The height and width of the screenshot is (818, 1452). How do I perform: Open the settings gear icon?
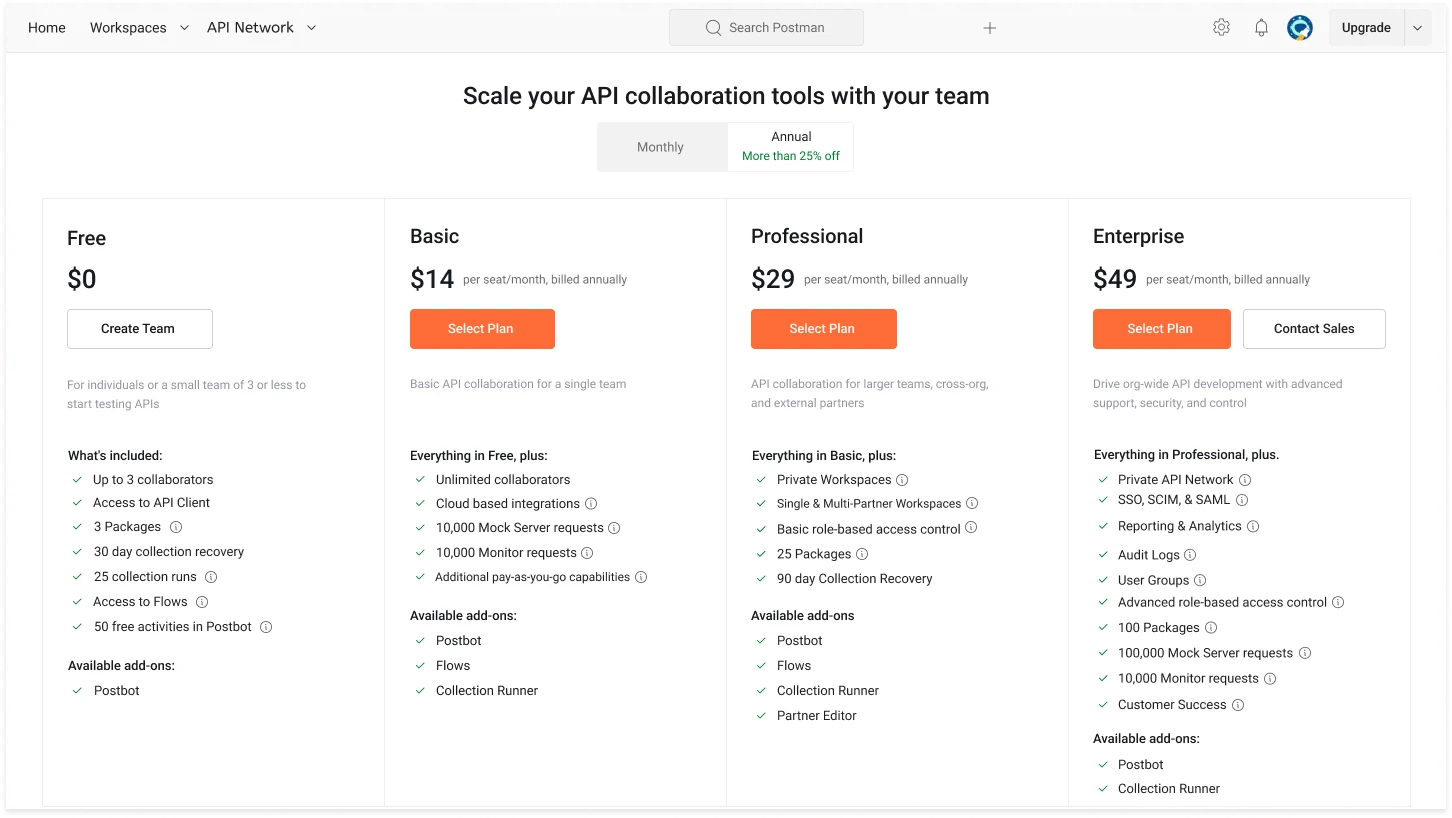tap(1221, 28)
